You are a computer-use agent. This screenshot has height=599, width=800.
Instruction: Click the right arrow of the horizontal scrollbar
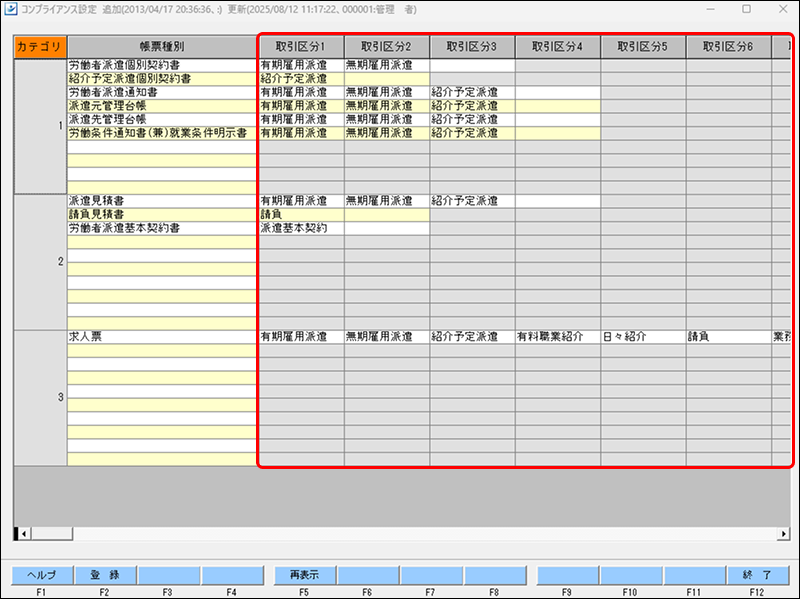click(784, 534)
